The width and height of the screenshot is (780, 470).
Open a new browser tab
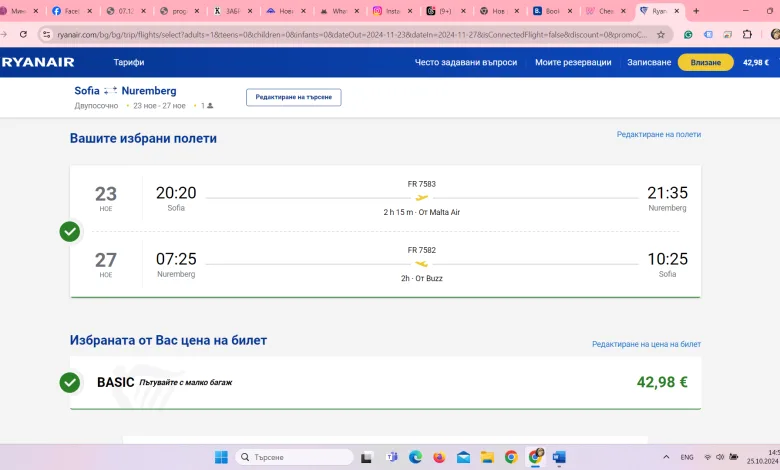click(696, 10)
